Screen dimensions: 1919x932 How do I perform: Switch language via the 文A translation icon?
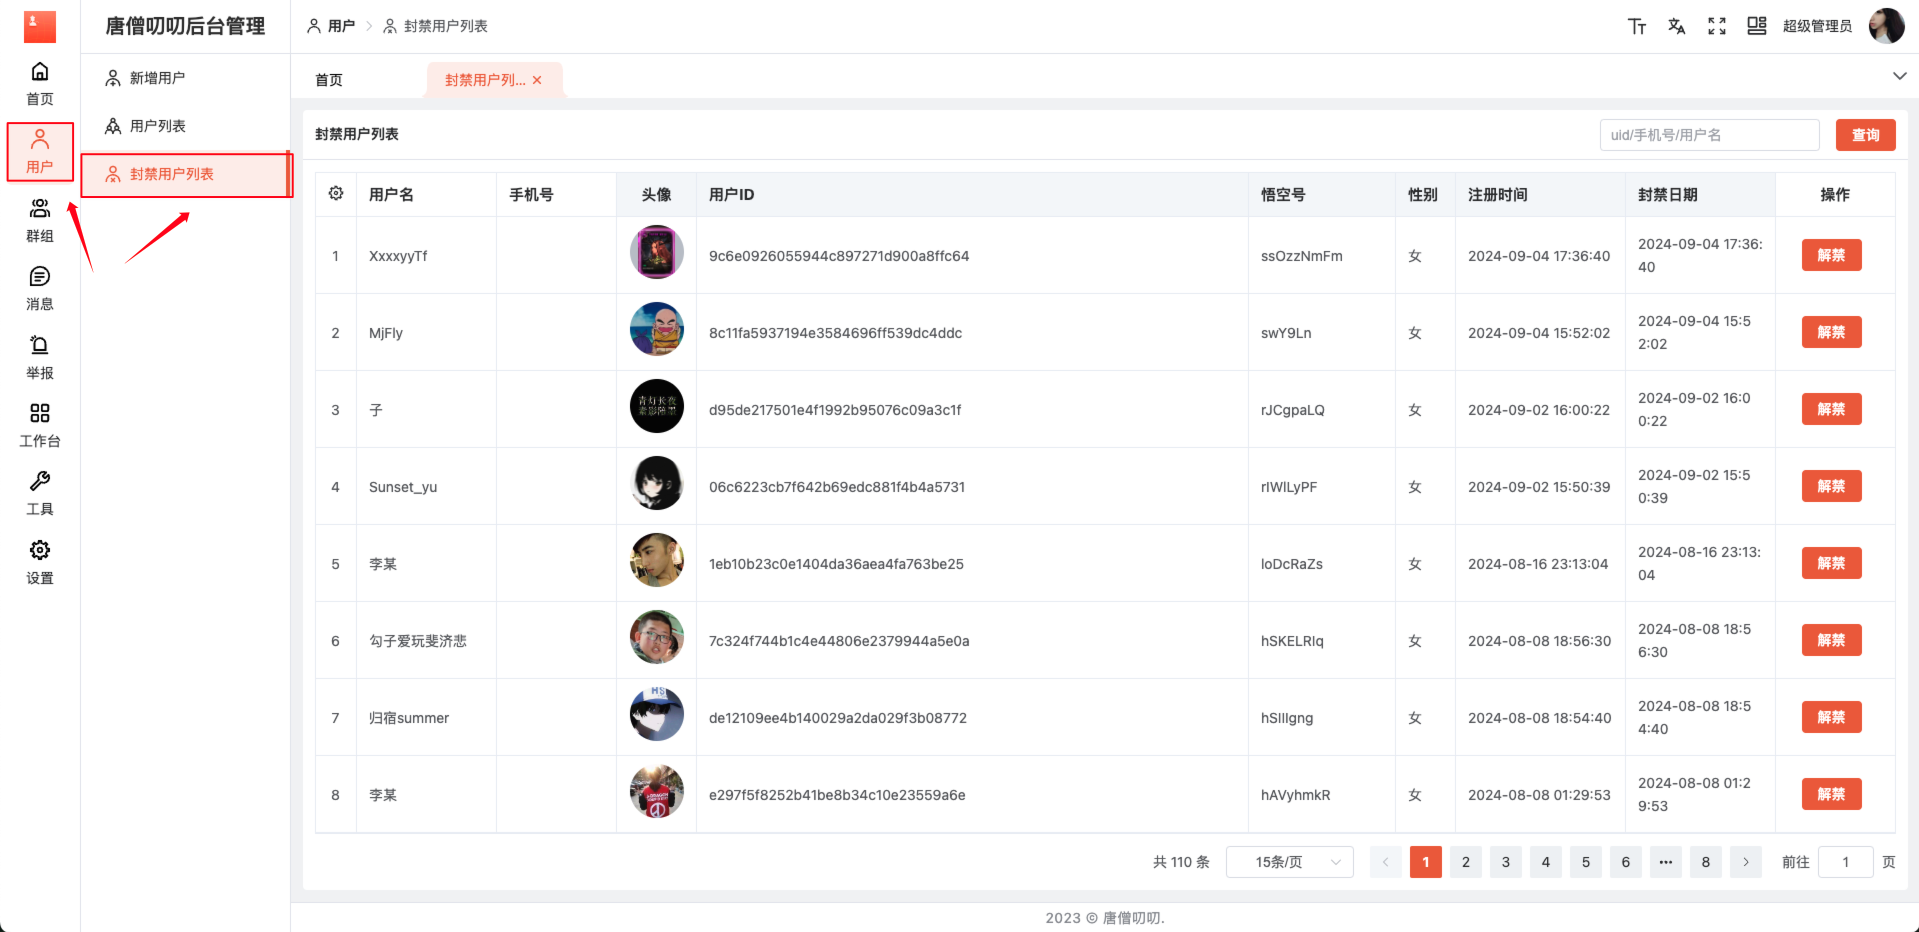tap(1676, 26)
